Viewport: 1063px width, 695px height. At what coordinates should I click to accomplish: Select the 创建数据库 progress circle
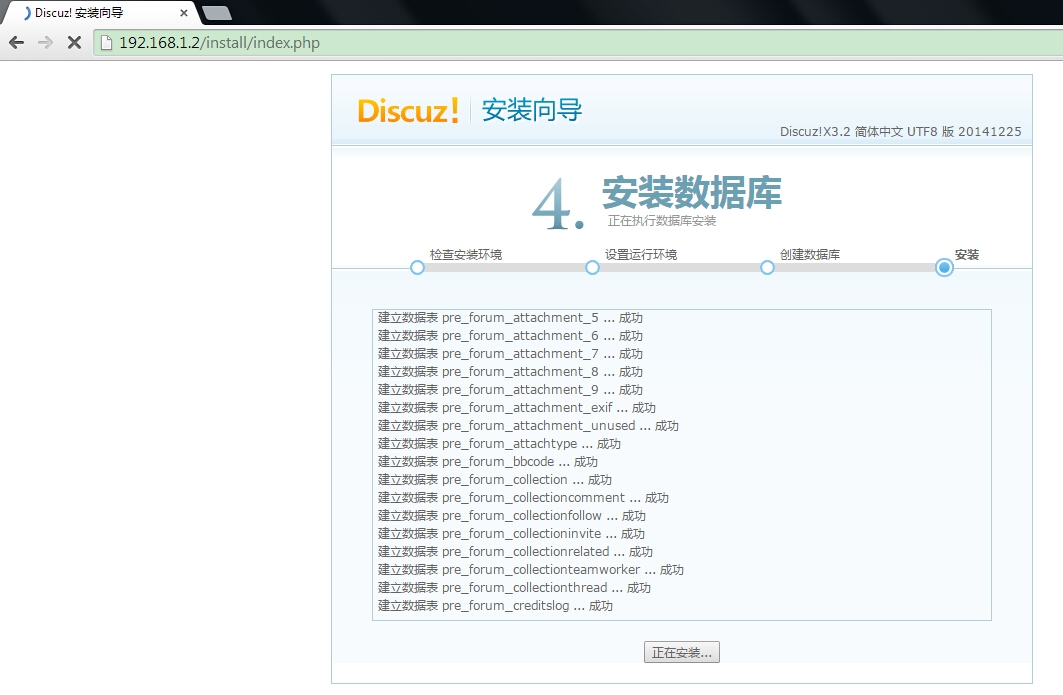click(767, 267)
